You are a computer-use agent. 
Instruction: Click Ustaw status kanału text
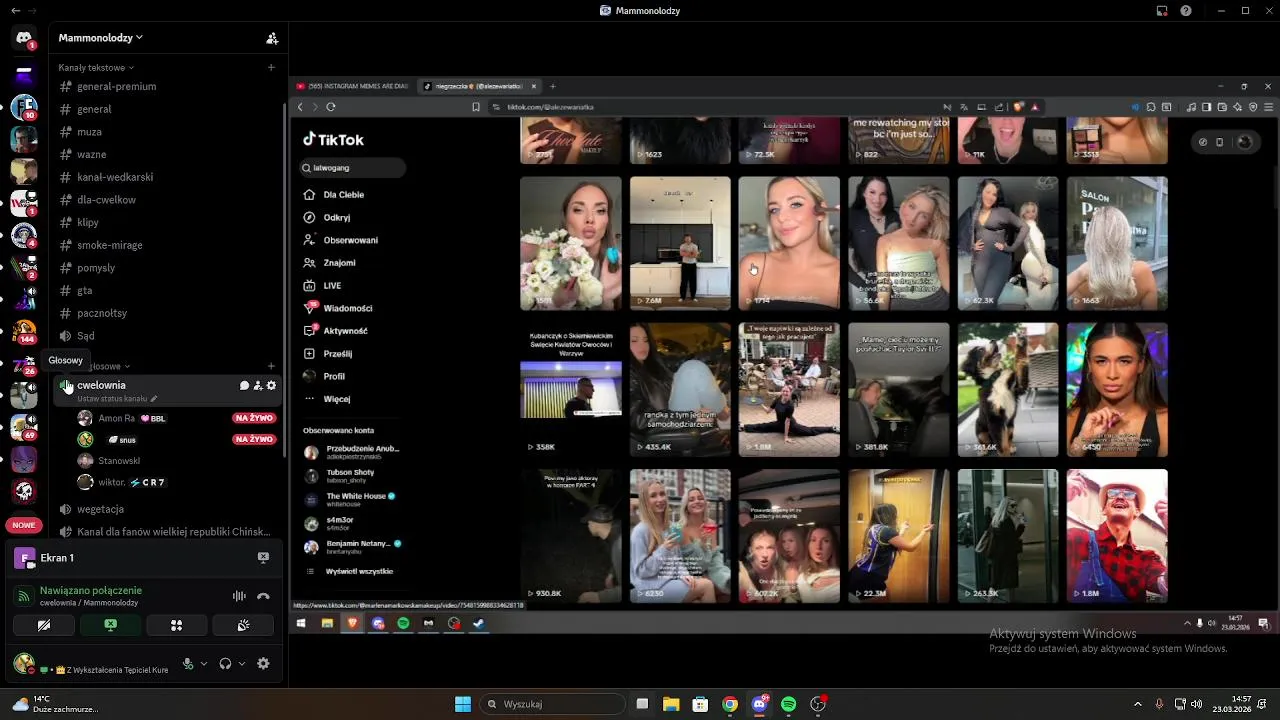coord(112,399)
